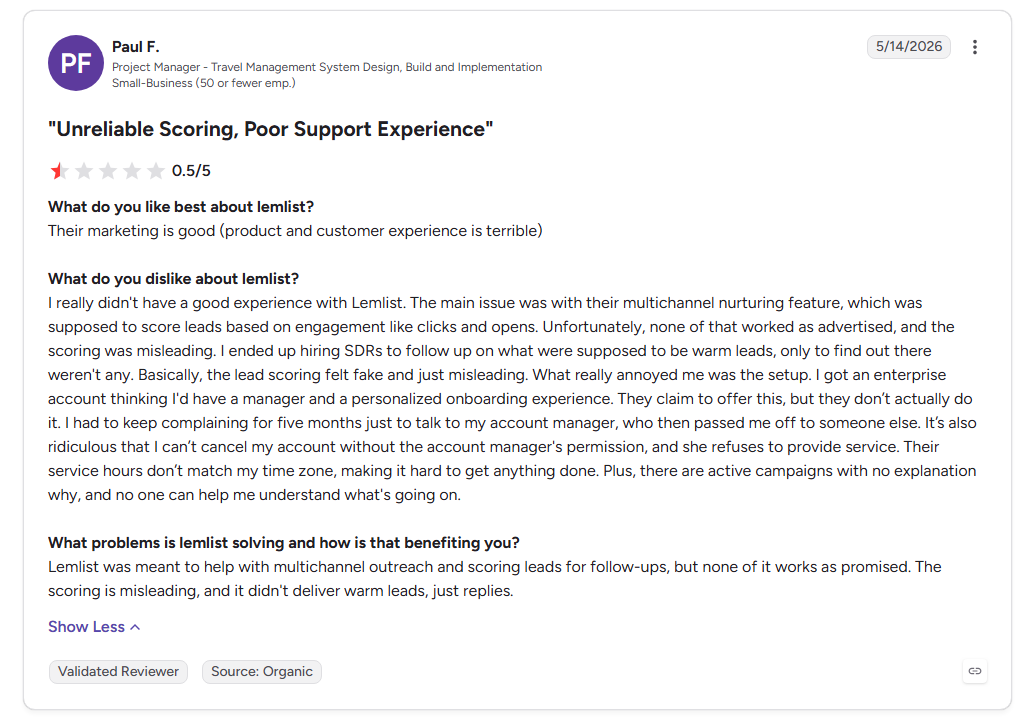Image resolution: width=1032 pixels, height=720 pixels.
Task: Click the purple PF avatar
Action: tap(76, 63)
